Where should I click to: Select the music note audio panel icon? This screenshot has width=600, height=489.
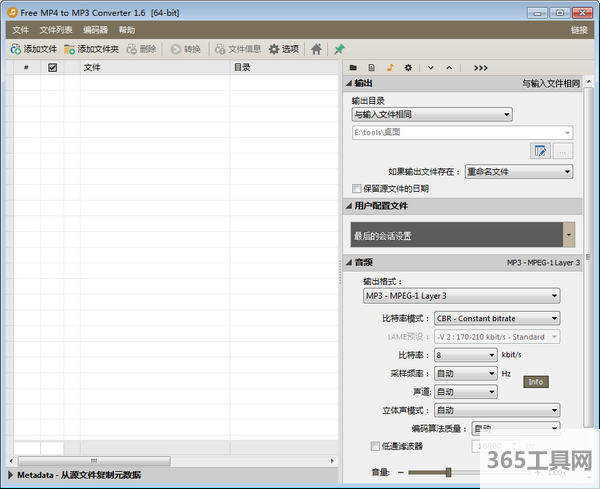[x=390, y=67]
